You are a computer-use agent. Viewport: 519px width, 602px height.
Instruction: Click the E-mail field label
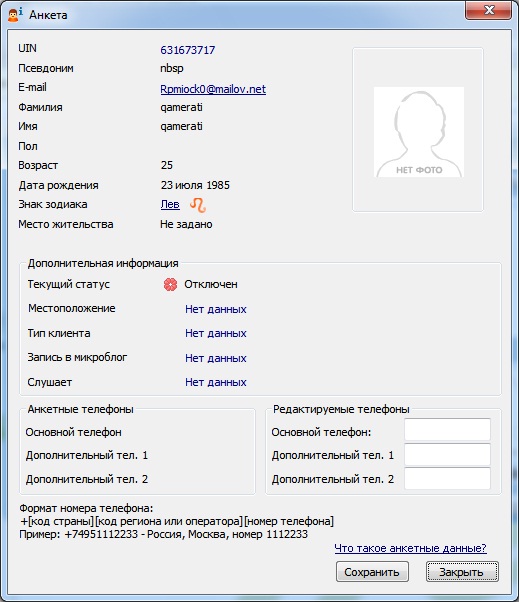click(x=32, y=88)
